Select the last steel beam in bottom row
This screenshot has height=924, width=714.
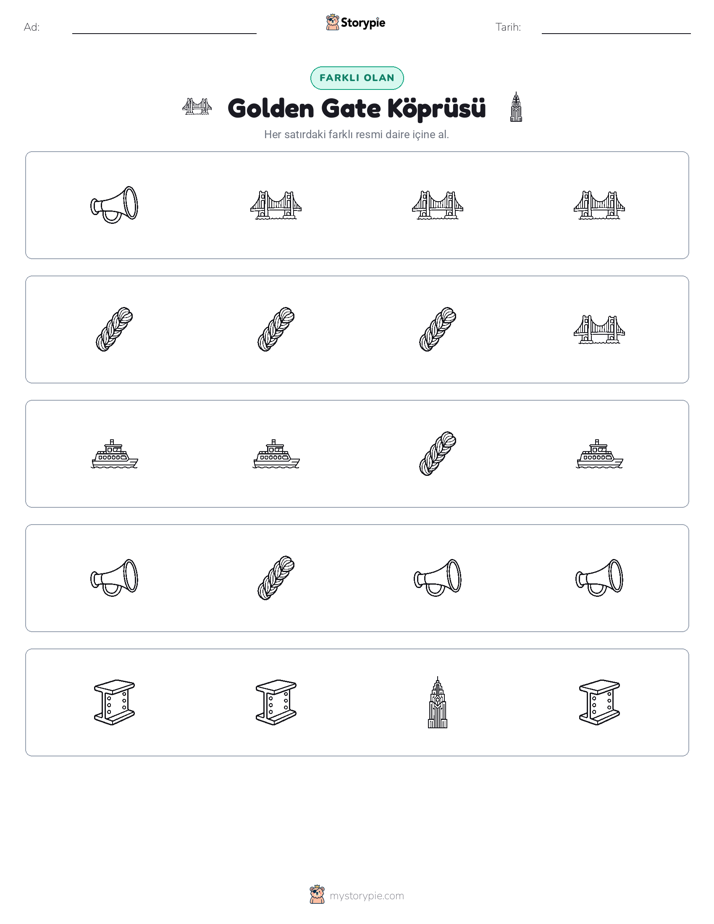[599, 702]
